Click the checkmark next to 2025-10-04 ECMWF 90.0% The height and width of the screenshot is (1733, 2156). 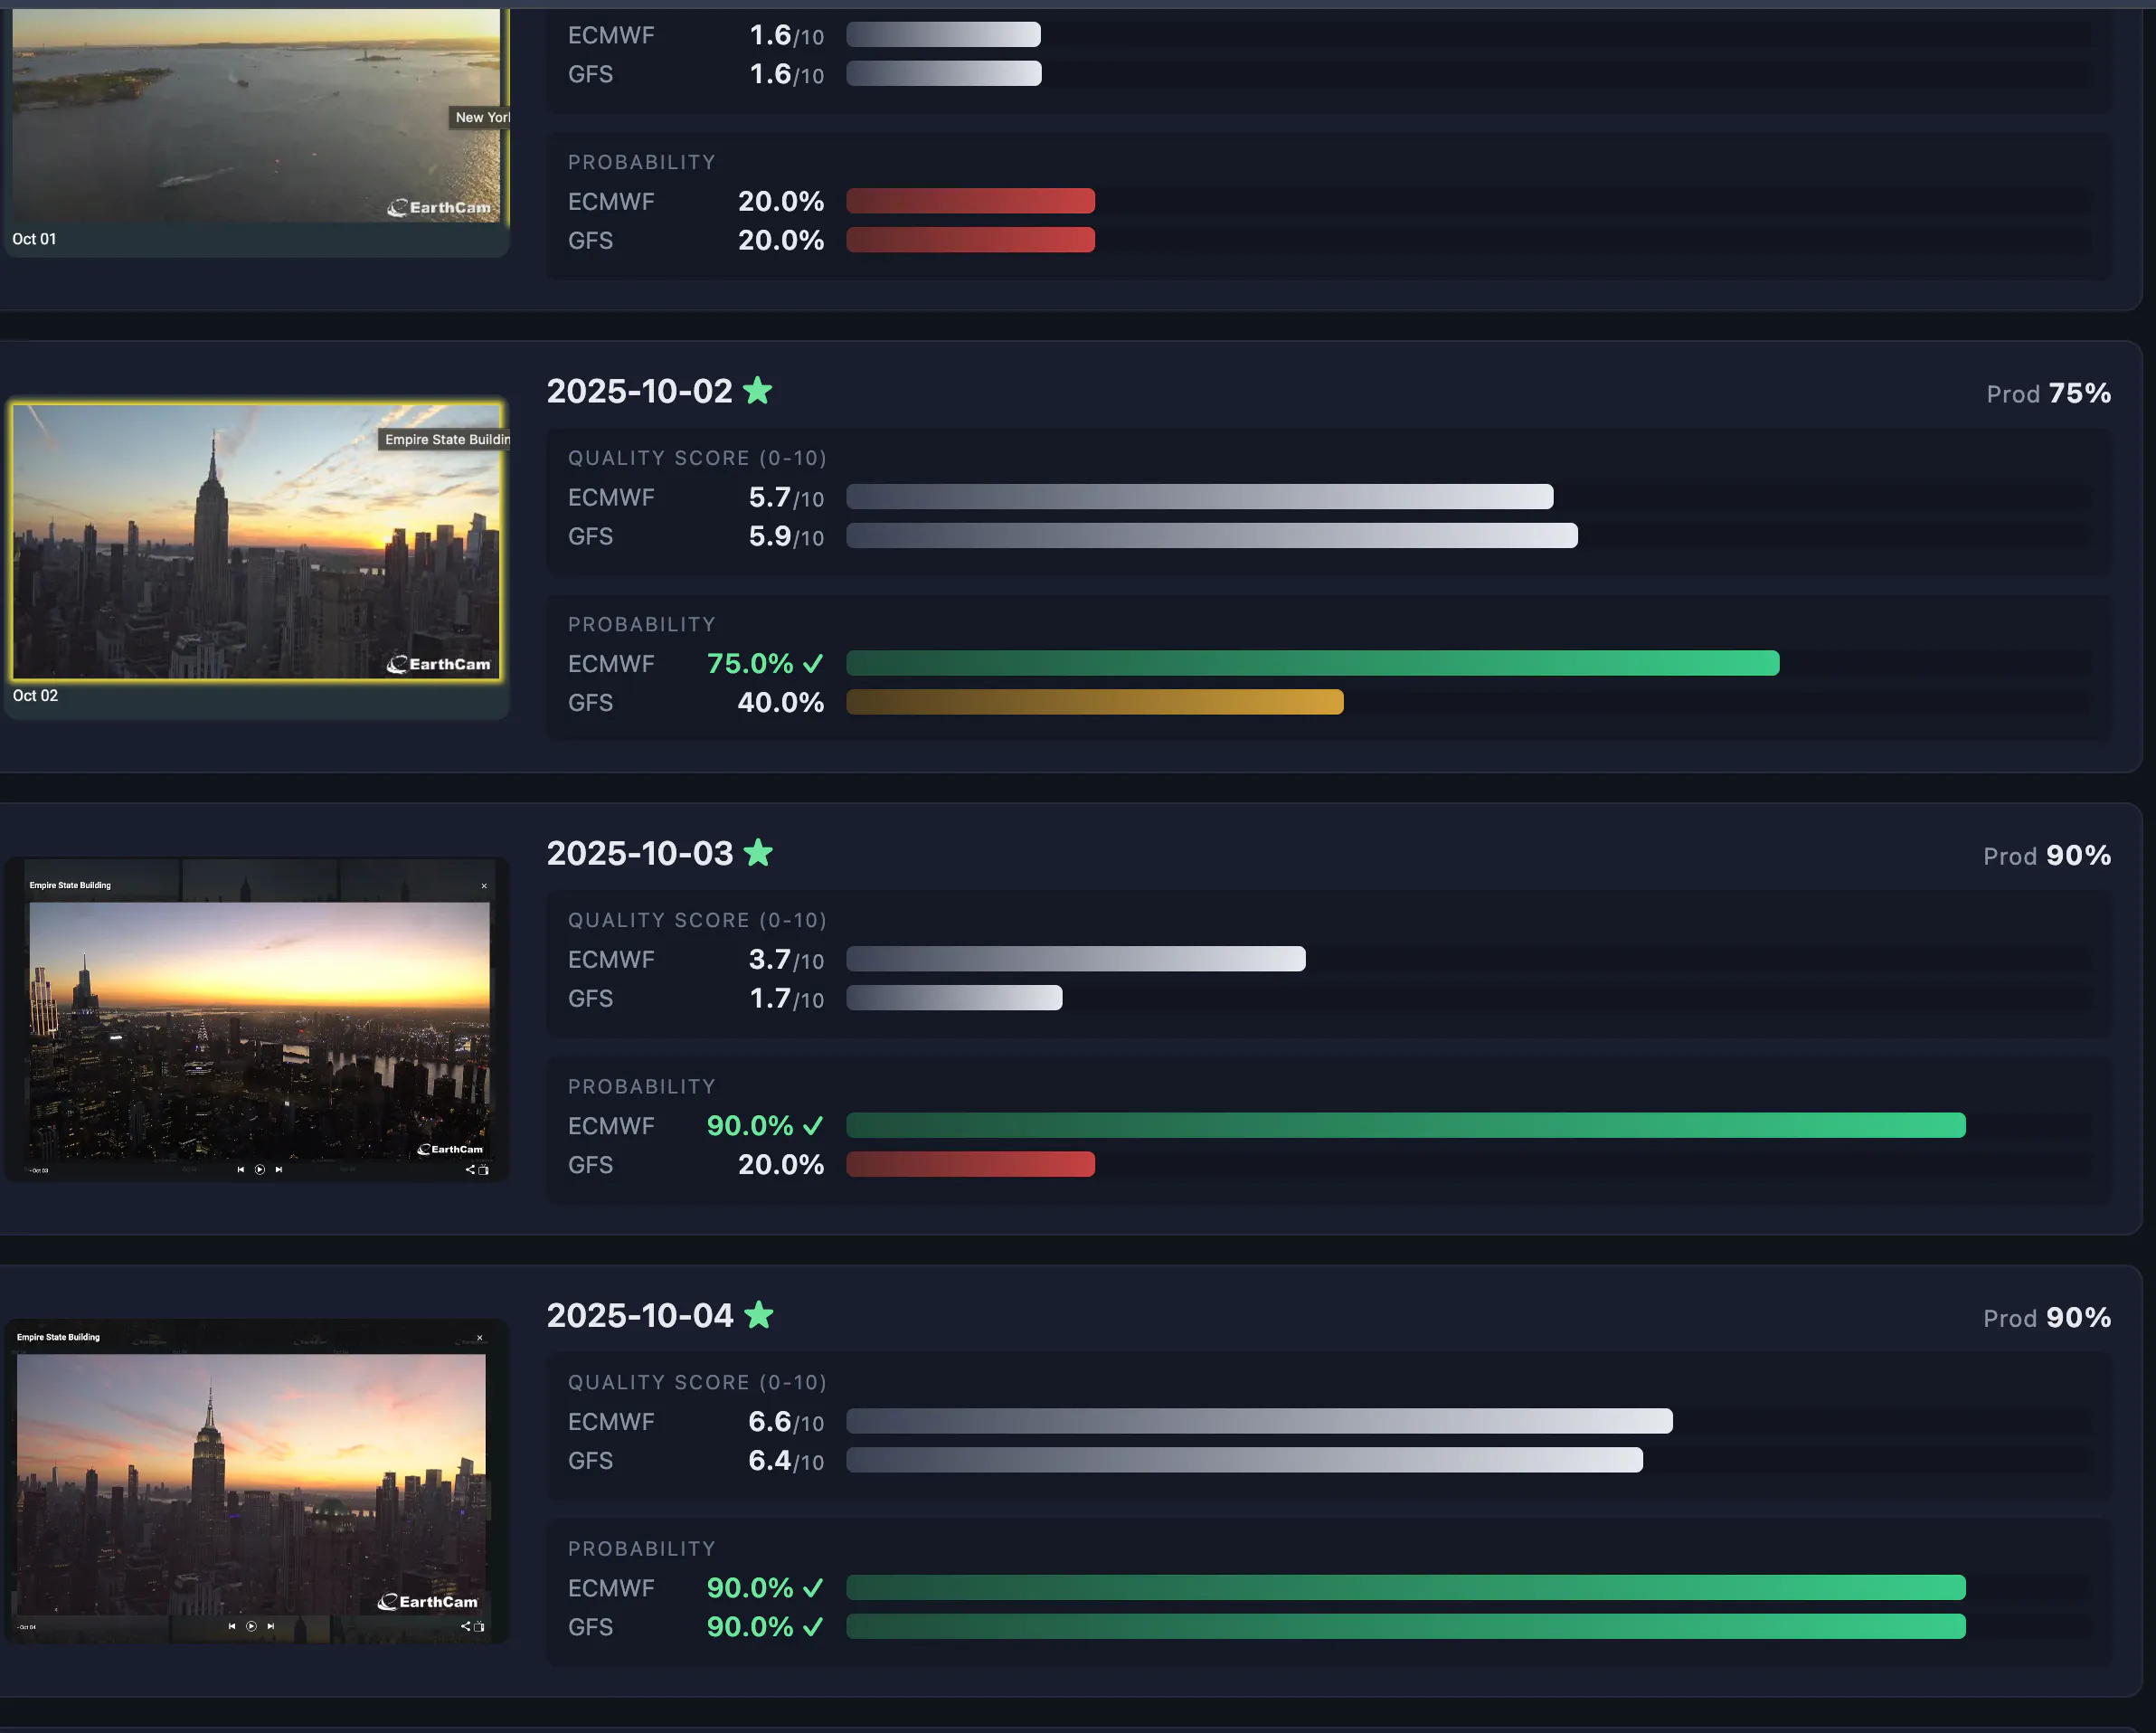[813, 1587]
